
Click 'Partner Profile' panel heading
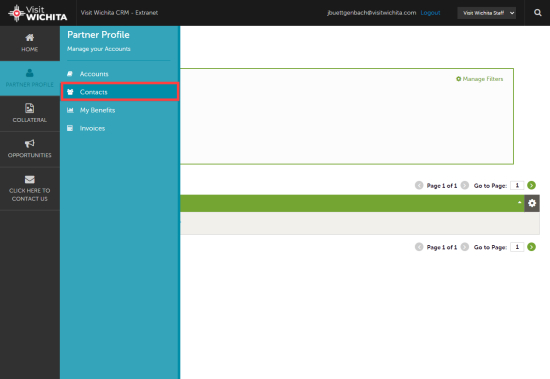point(98,35)
